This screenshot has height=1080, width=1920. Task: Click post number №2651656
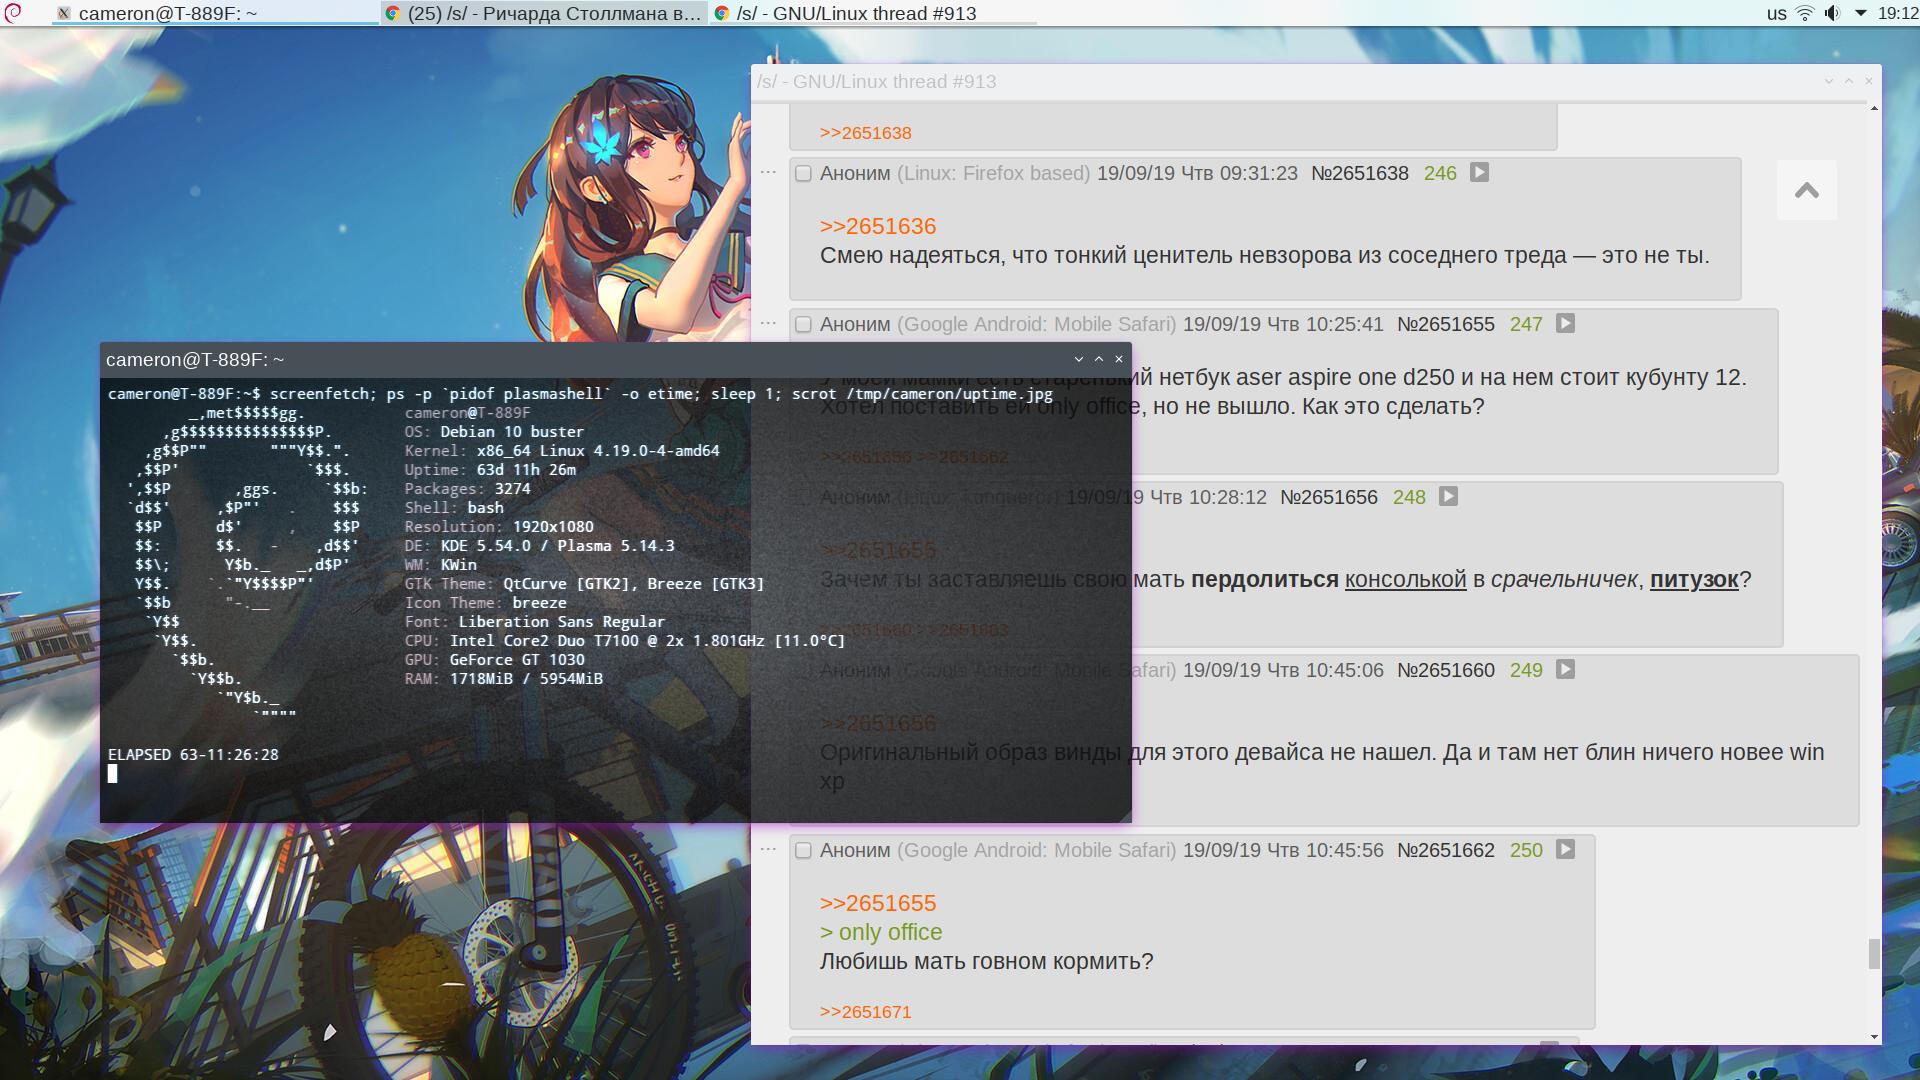[x=1328, y=497]
